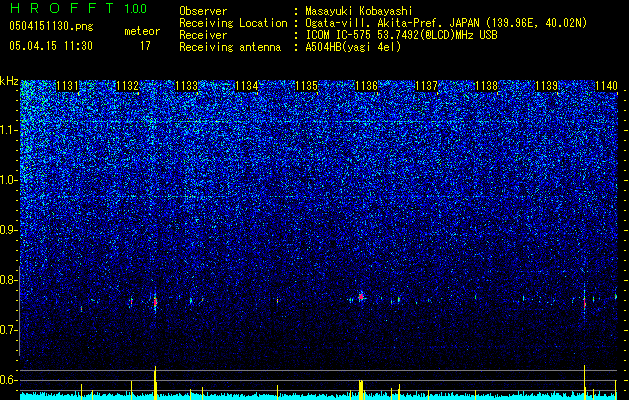Click the 0.6 frequency axis label
Viewport: 629px width, 400px height.
pyautogui.click(x=8, y=380)
